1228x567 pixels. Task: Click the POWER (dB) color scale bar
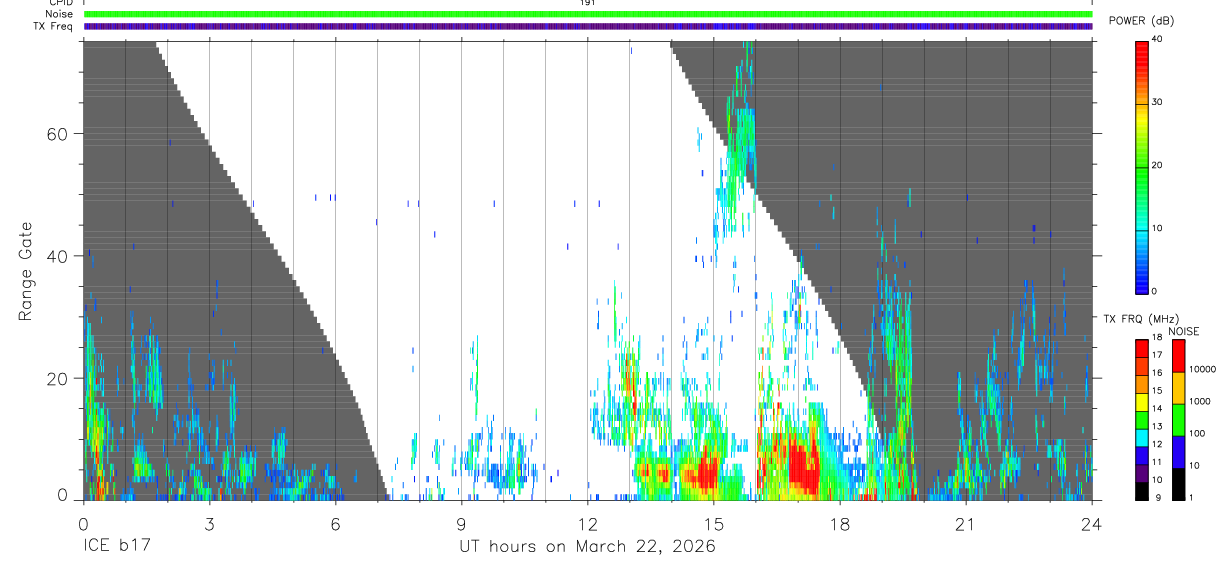(1142, 166)
